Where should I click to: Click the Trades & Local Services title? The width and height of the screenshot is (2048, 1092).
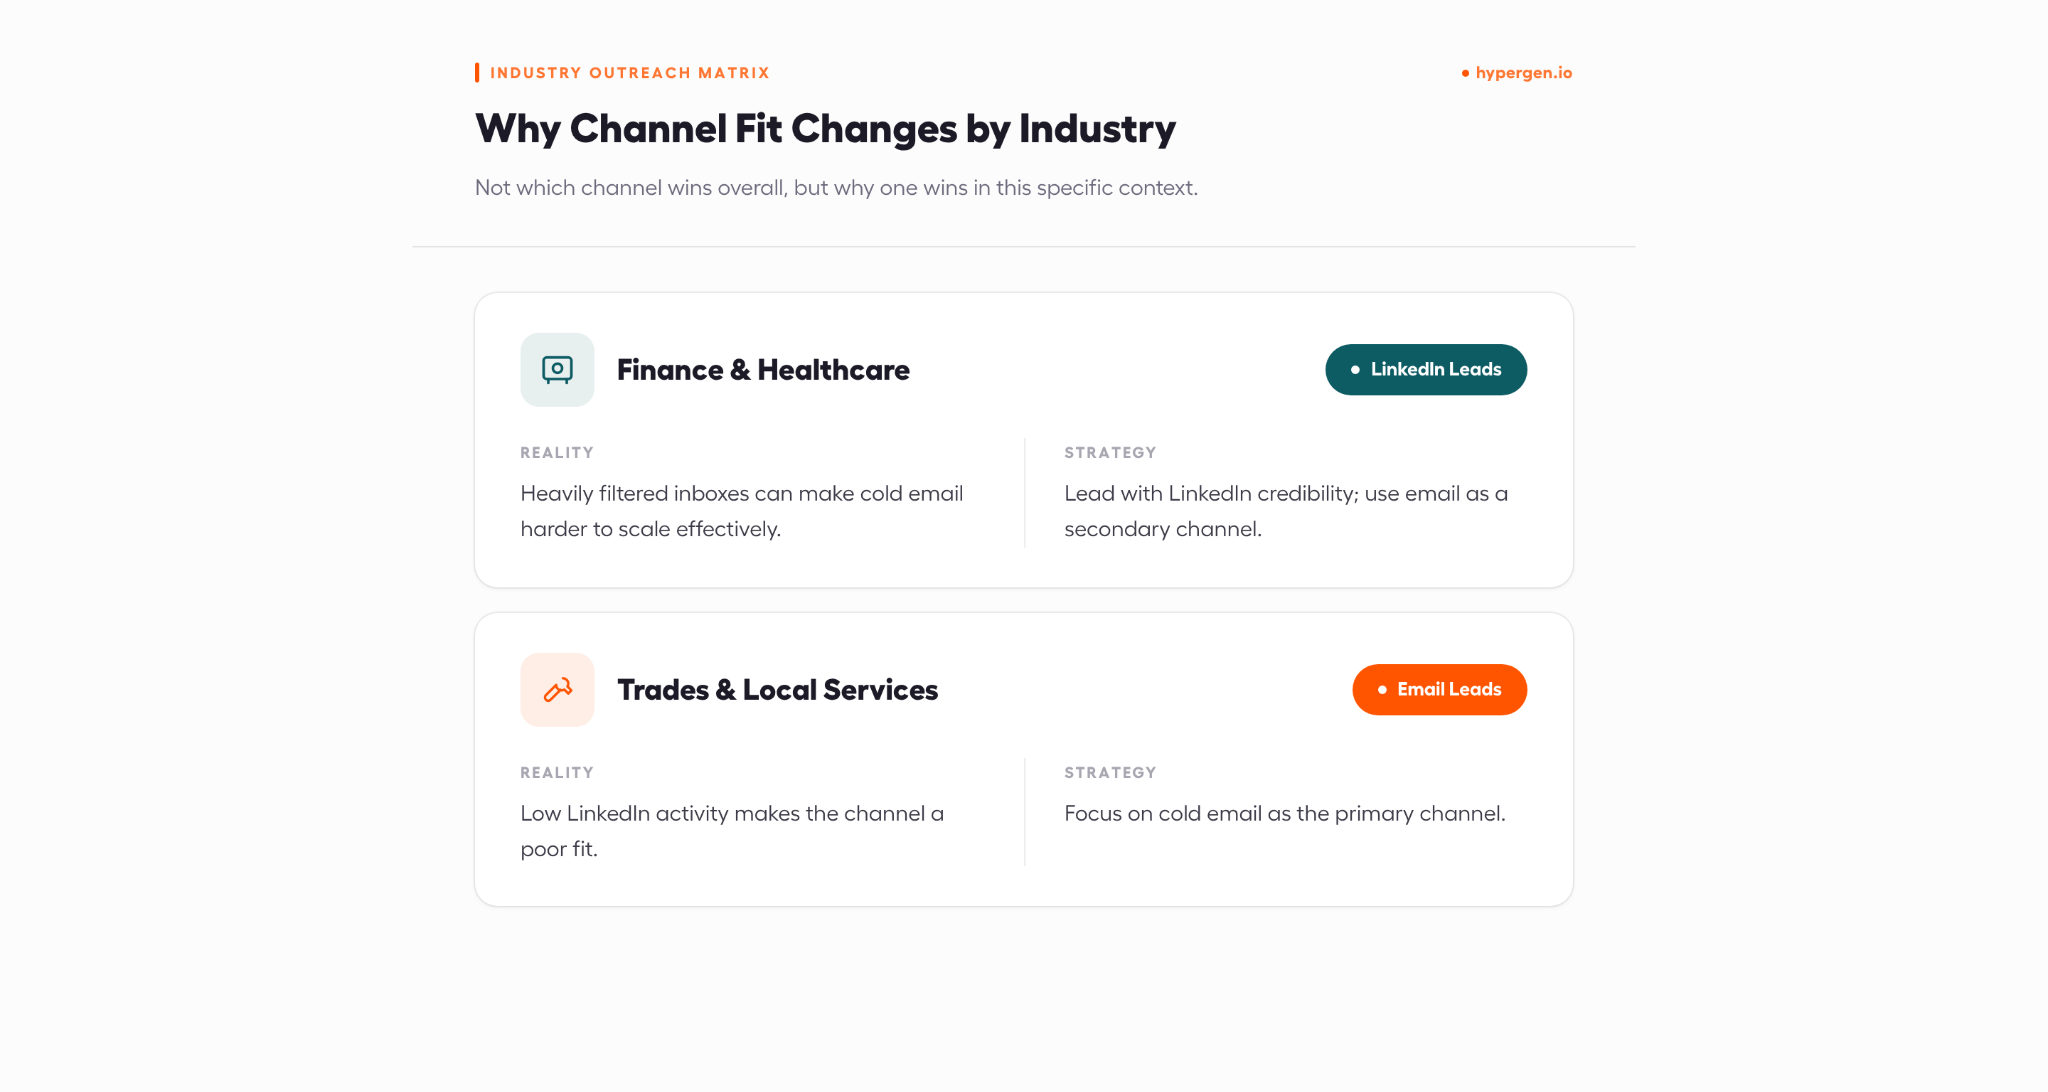pos(777,690)
